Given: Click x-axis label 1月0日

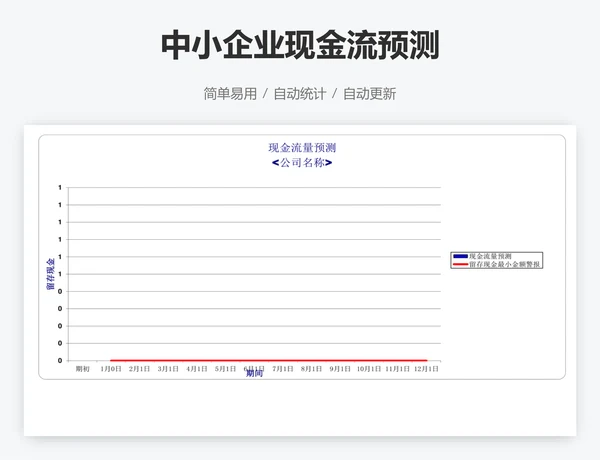Looking at the screenshot, I should pos(111,369).
